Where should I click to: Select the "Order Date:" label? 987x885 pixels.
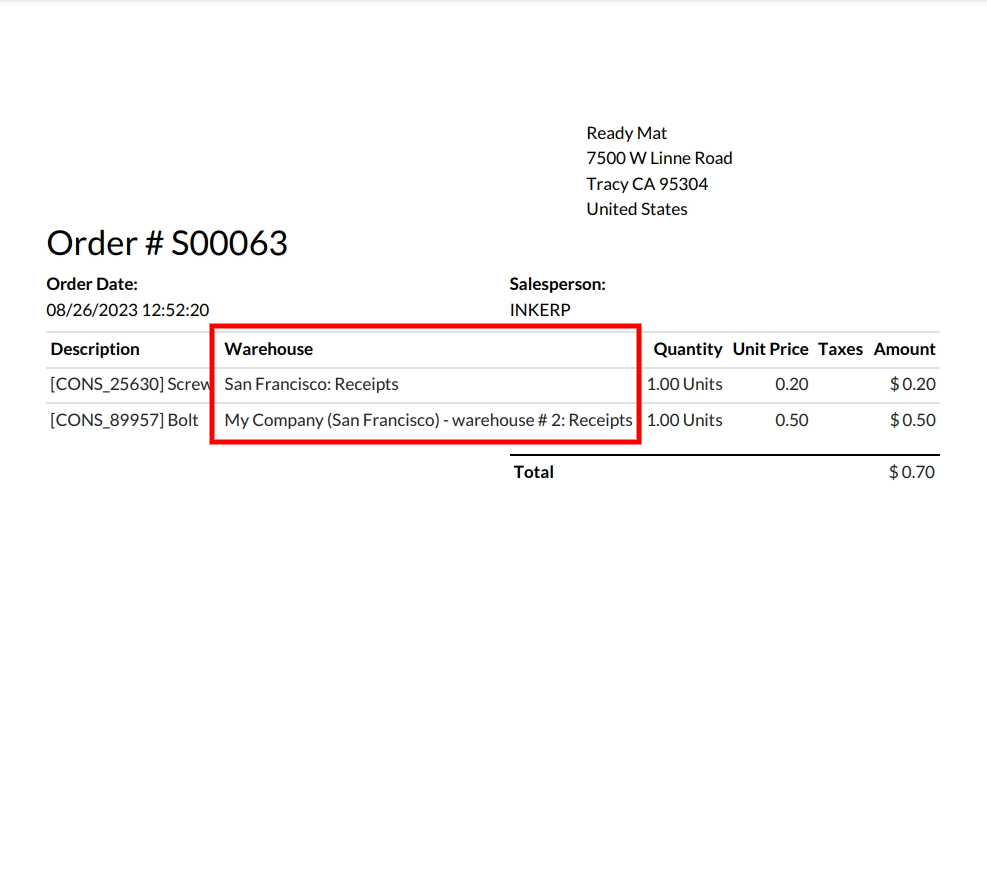coord(92,285)
